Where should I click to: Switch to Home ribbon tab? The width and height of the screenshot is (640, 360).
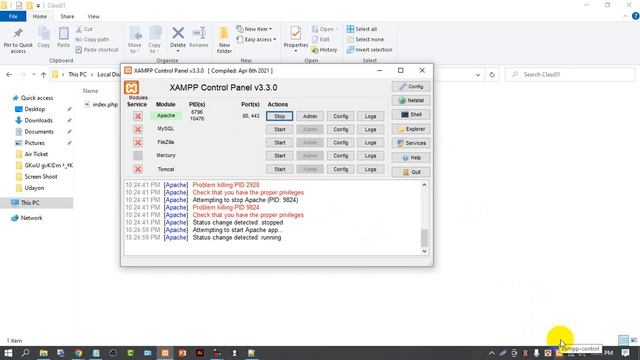40,16
